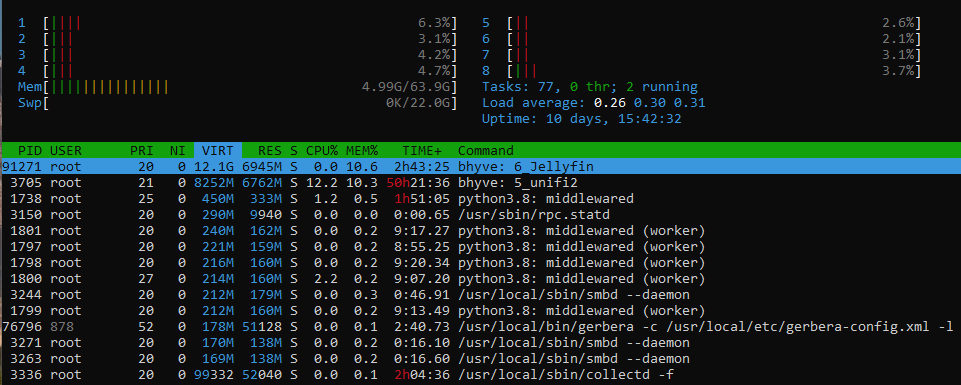Viewport: 961px width, 385px height.
Task: Click user 878 in the gerbera row
Action: pyautogui.click(x=61, y=326)
